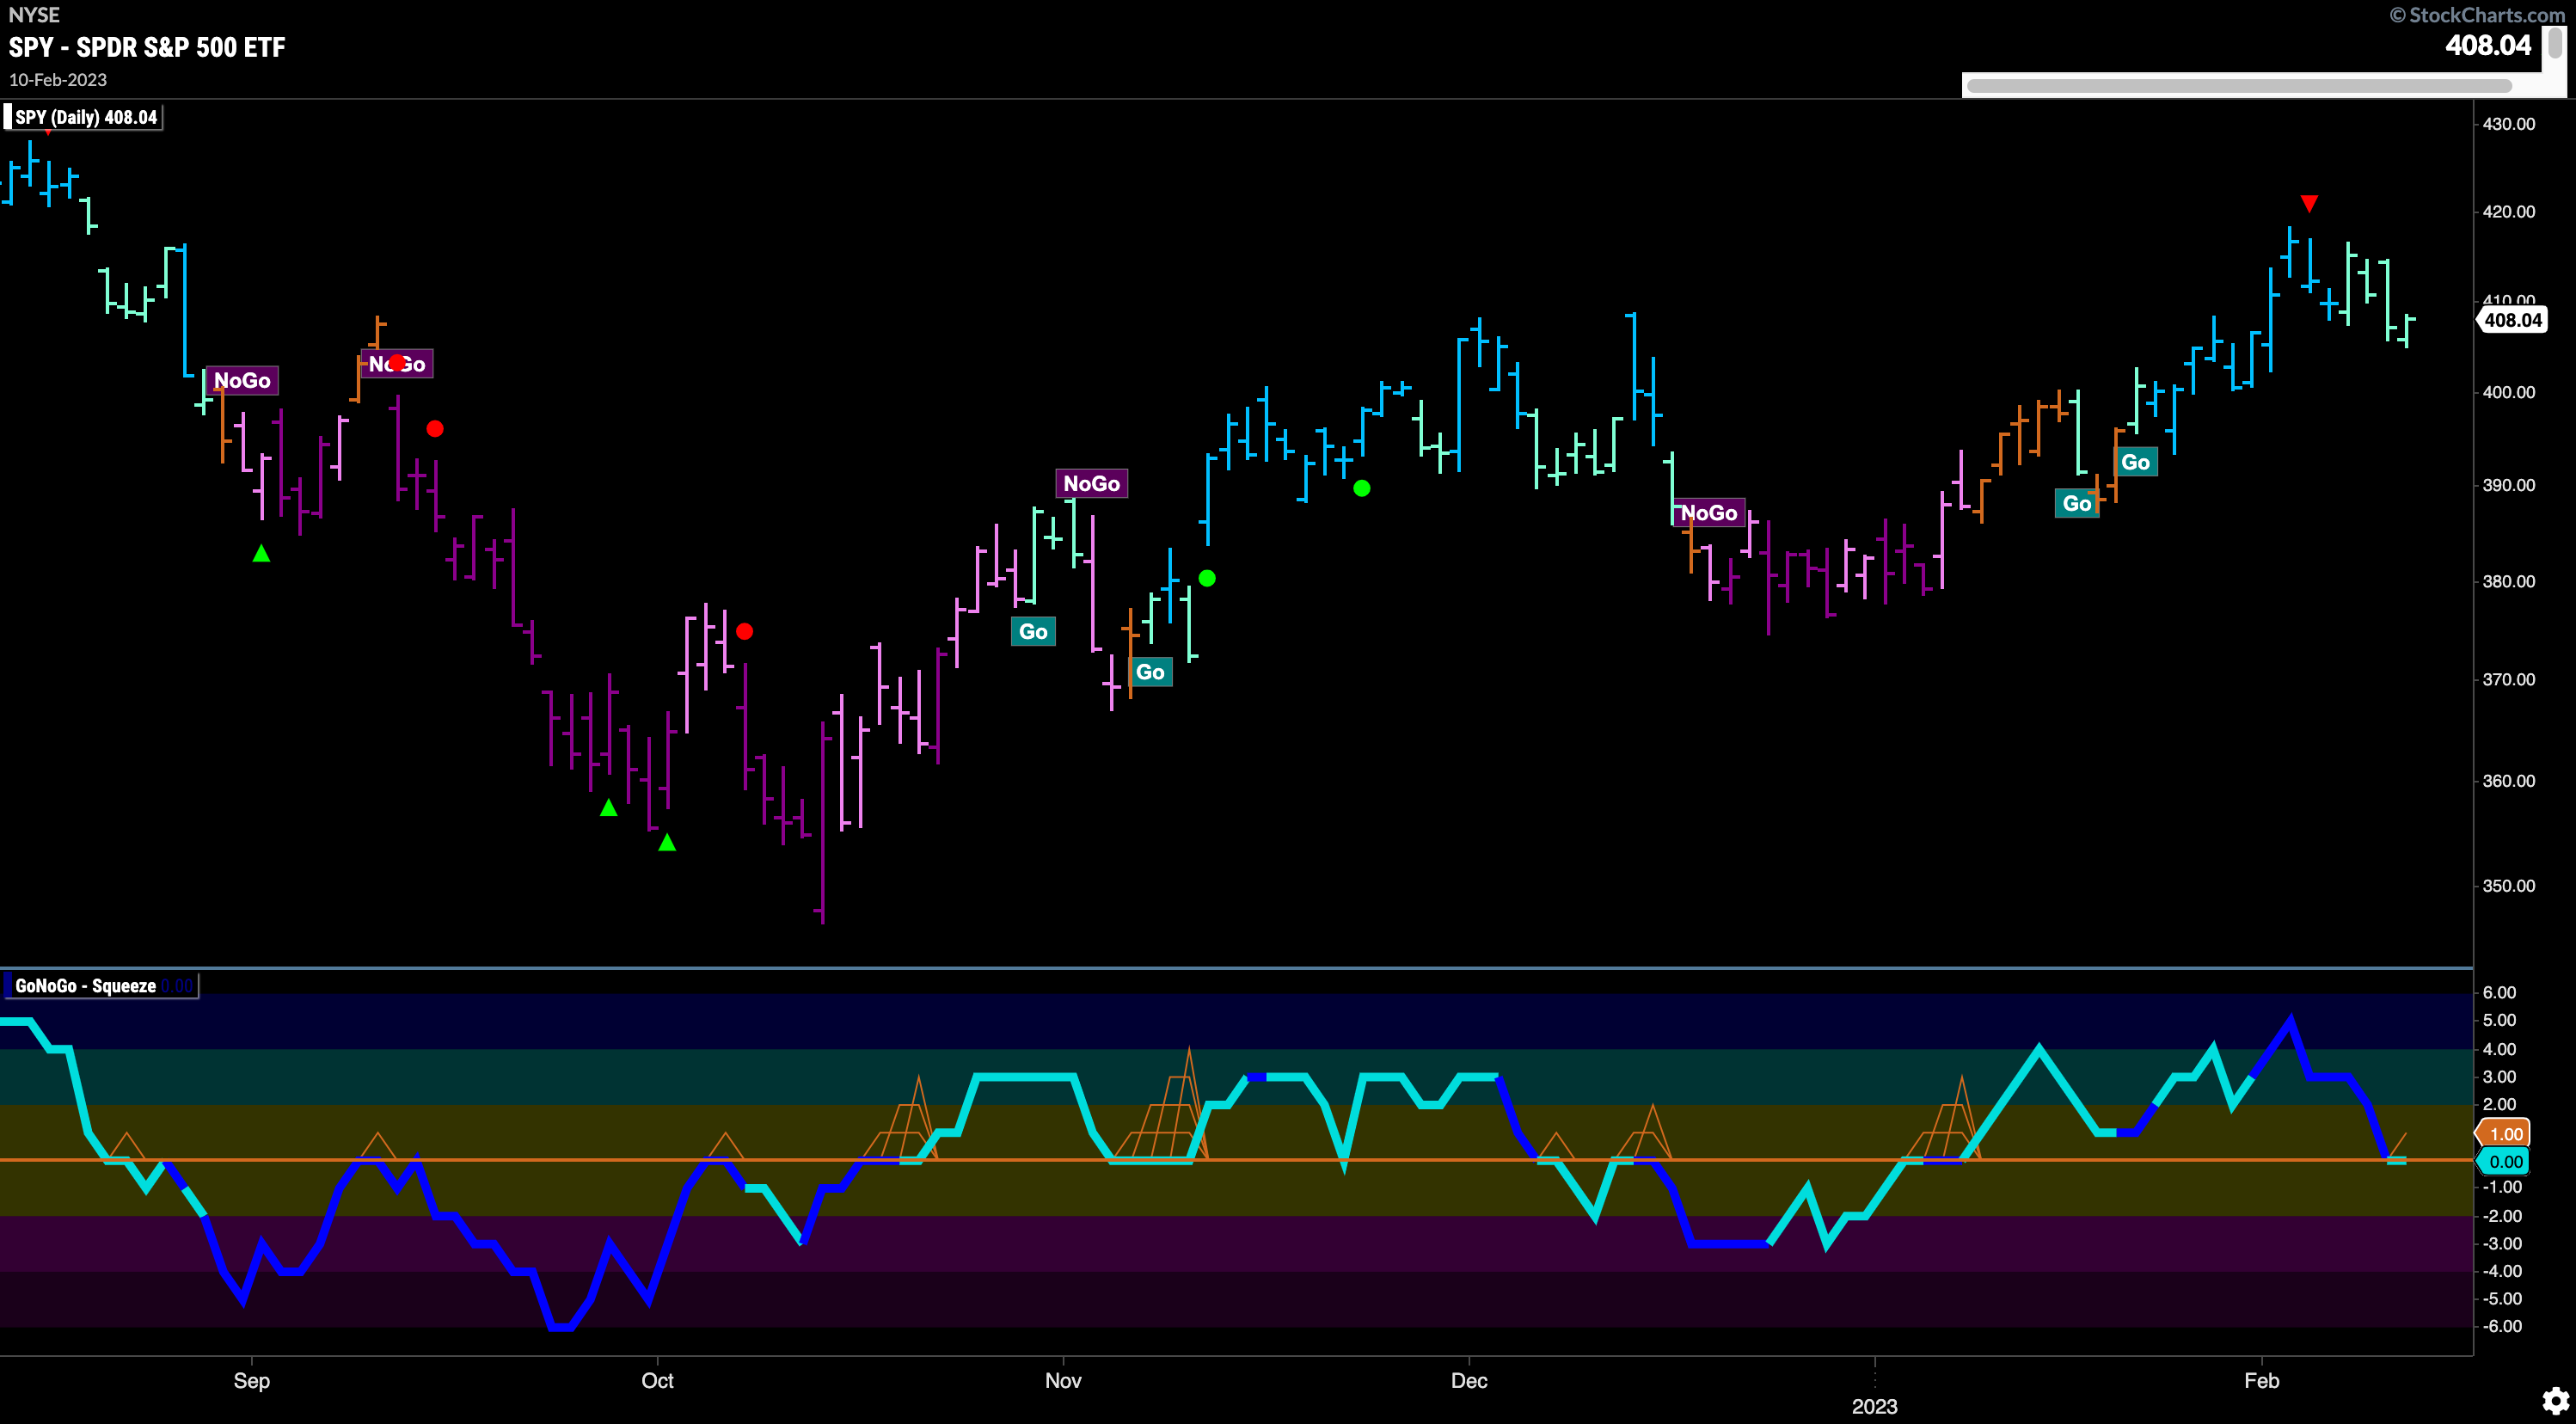The height and width of the screenshot is (1424, 2576).
Task: Select green up-triangle marker just after October start
Action: tap(667, 842)
